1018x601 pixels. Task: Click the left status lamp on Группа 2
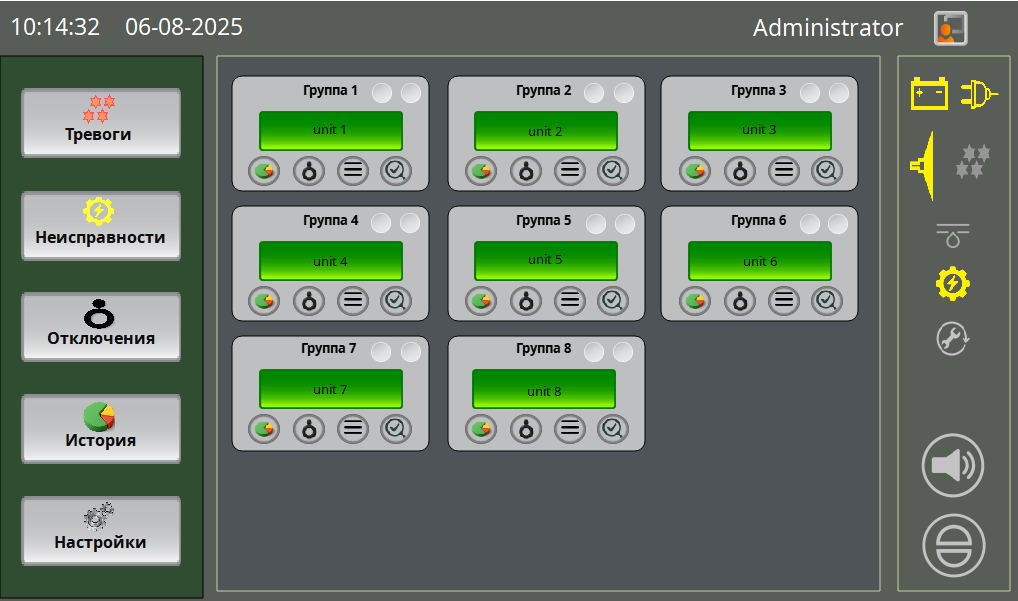click(x=594, y=92)
